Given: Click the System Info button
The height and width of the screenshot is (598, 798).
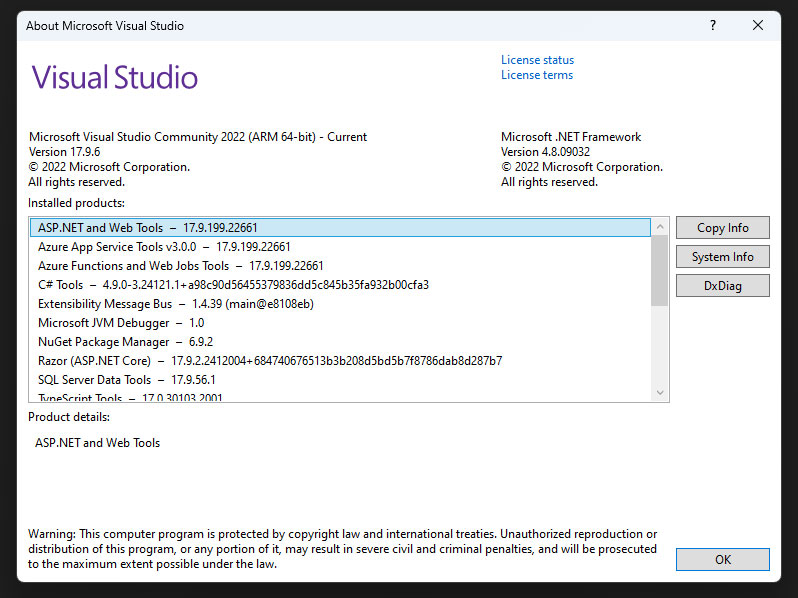Looking at the screenshot, I should coord(723,257).
